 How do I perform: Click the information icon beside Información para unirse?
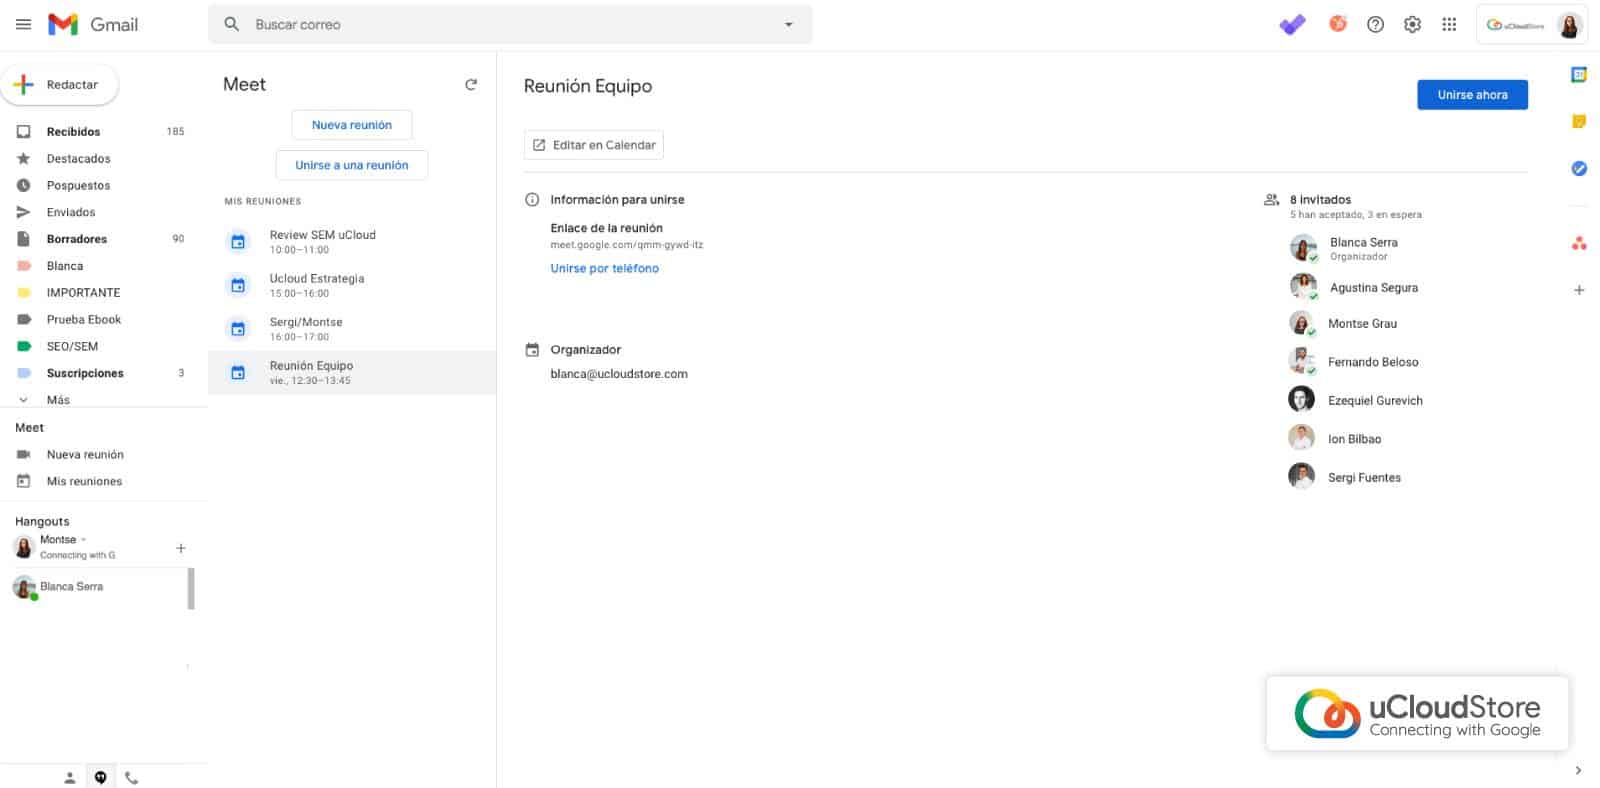[532, 199]
